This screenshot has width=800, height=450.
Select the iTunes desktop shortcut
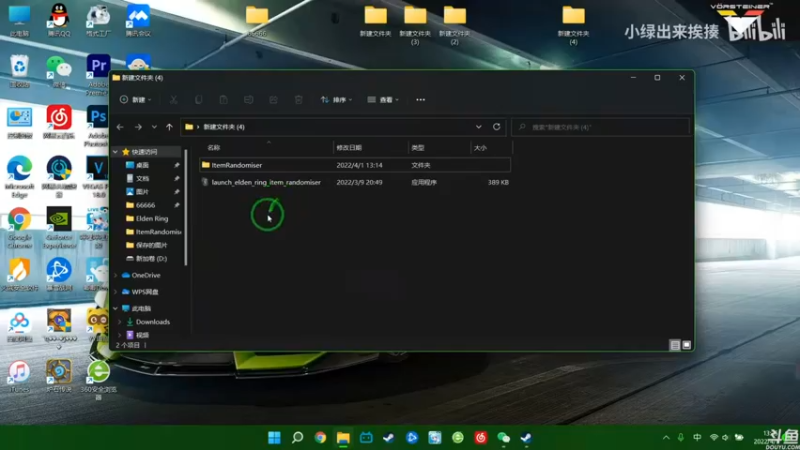[19, 376]
